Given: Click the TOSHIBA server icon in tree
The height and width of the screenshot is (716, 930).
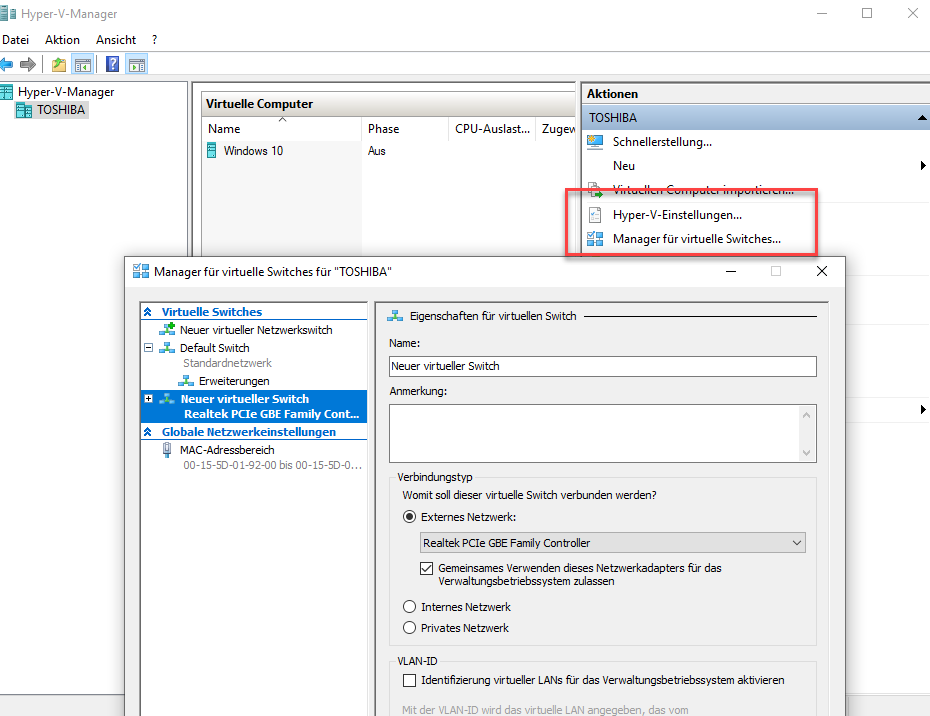Looking at the screenshot, I should pyautogui.click(x=24, y=110).
